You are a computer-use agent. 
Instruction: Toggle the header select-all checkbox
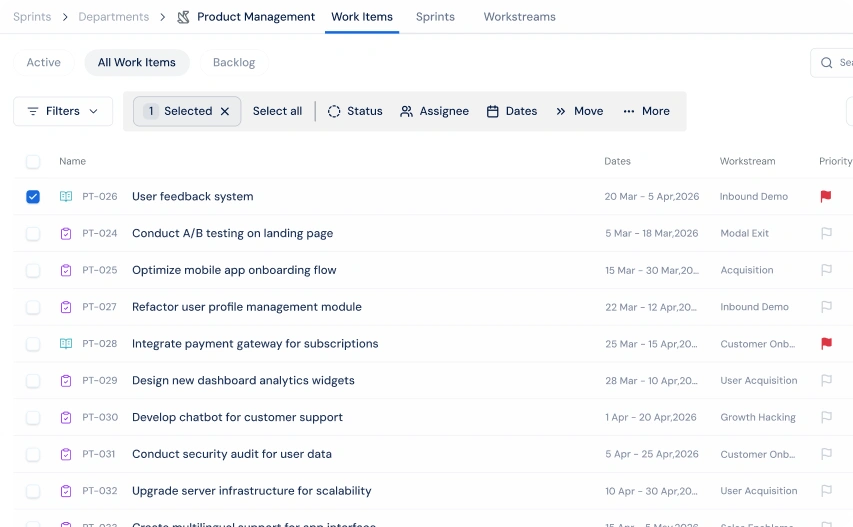[x=33, y=162]
